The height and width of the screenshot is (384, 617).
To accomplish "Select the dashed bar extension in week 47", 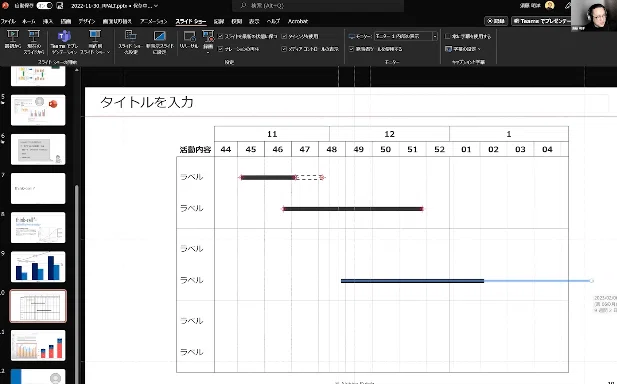I will [309, 177].
